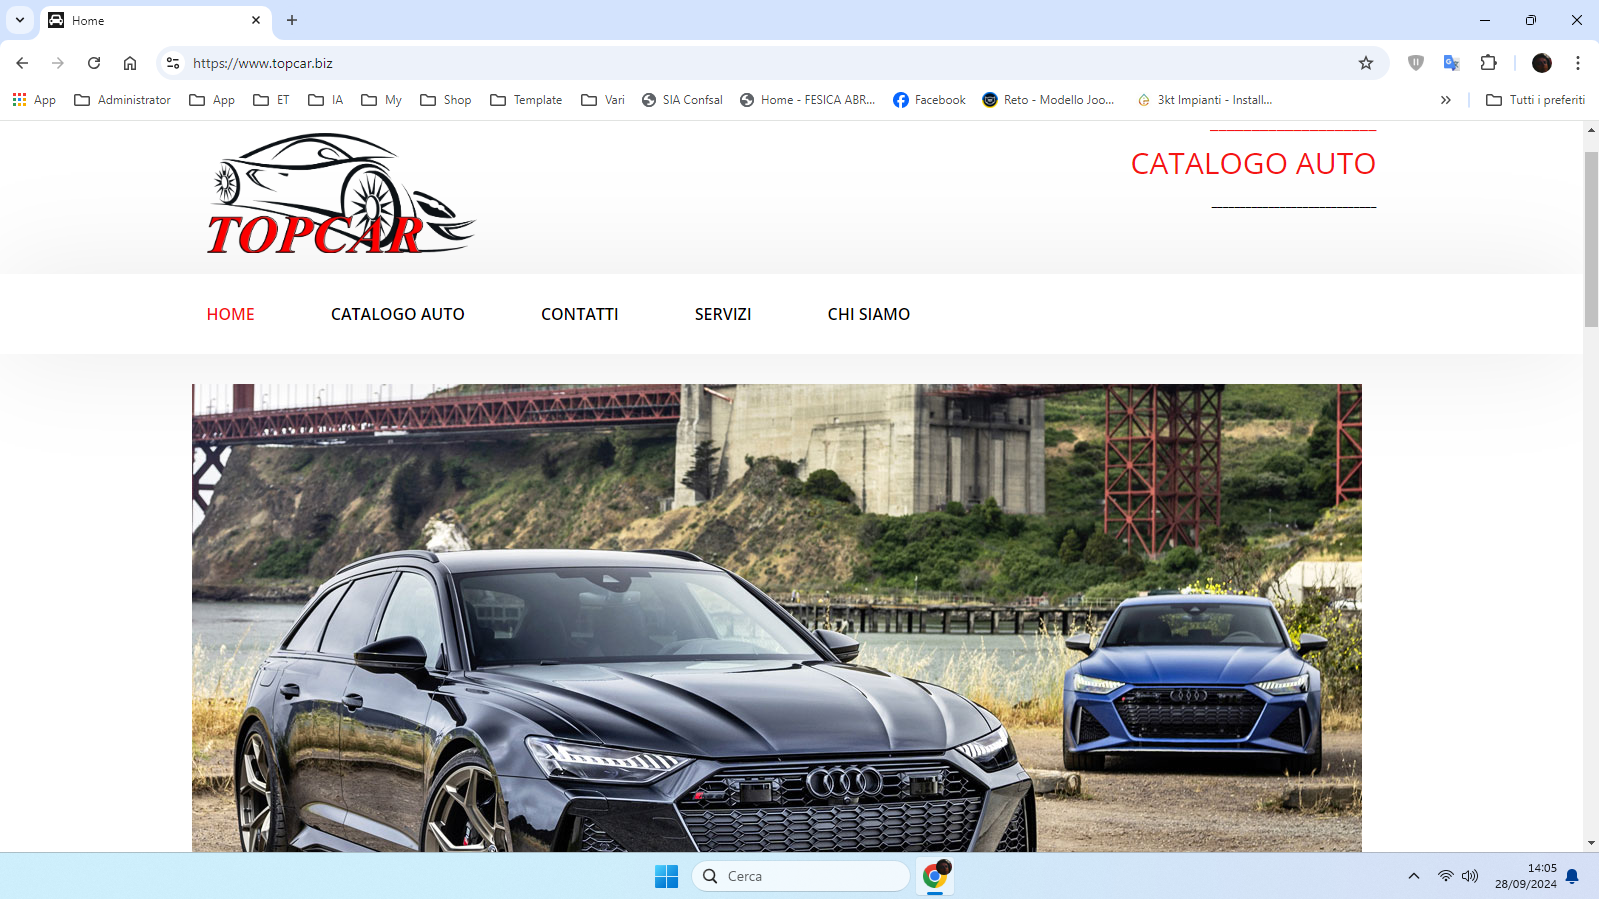This screenshot has height=899, width=1599.
Task: Open the Chrome three-dot menu
Action: point(1578,63)
